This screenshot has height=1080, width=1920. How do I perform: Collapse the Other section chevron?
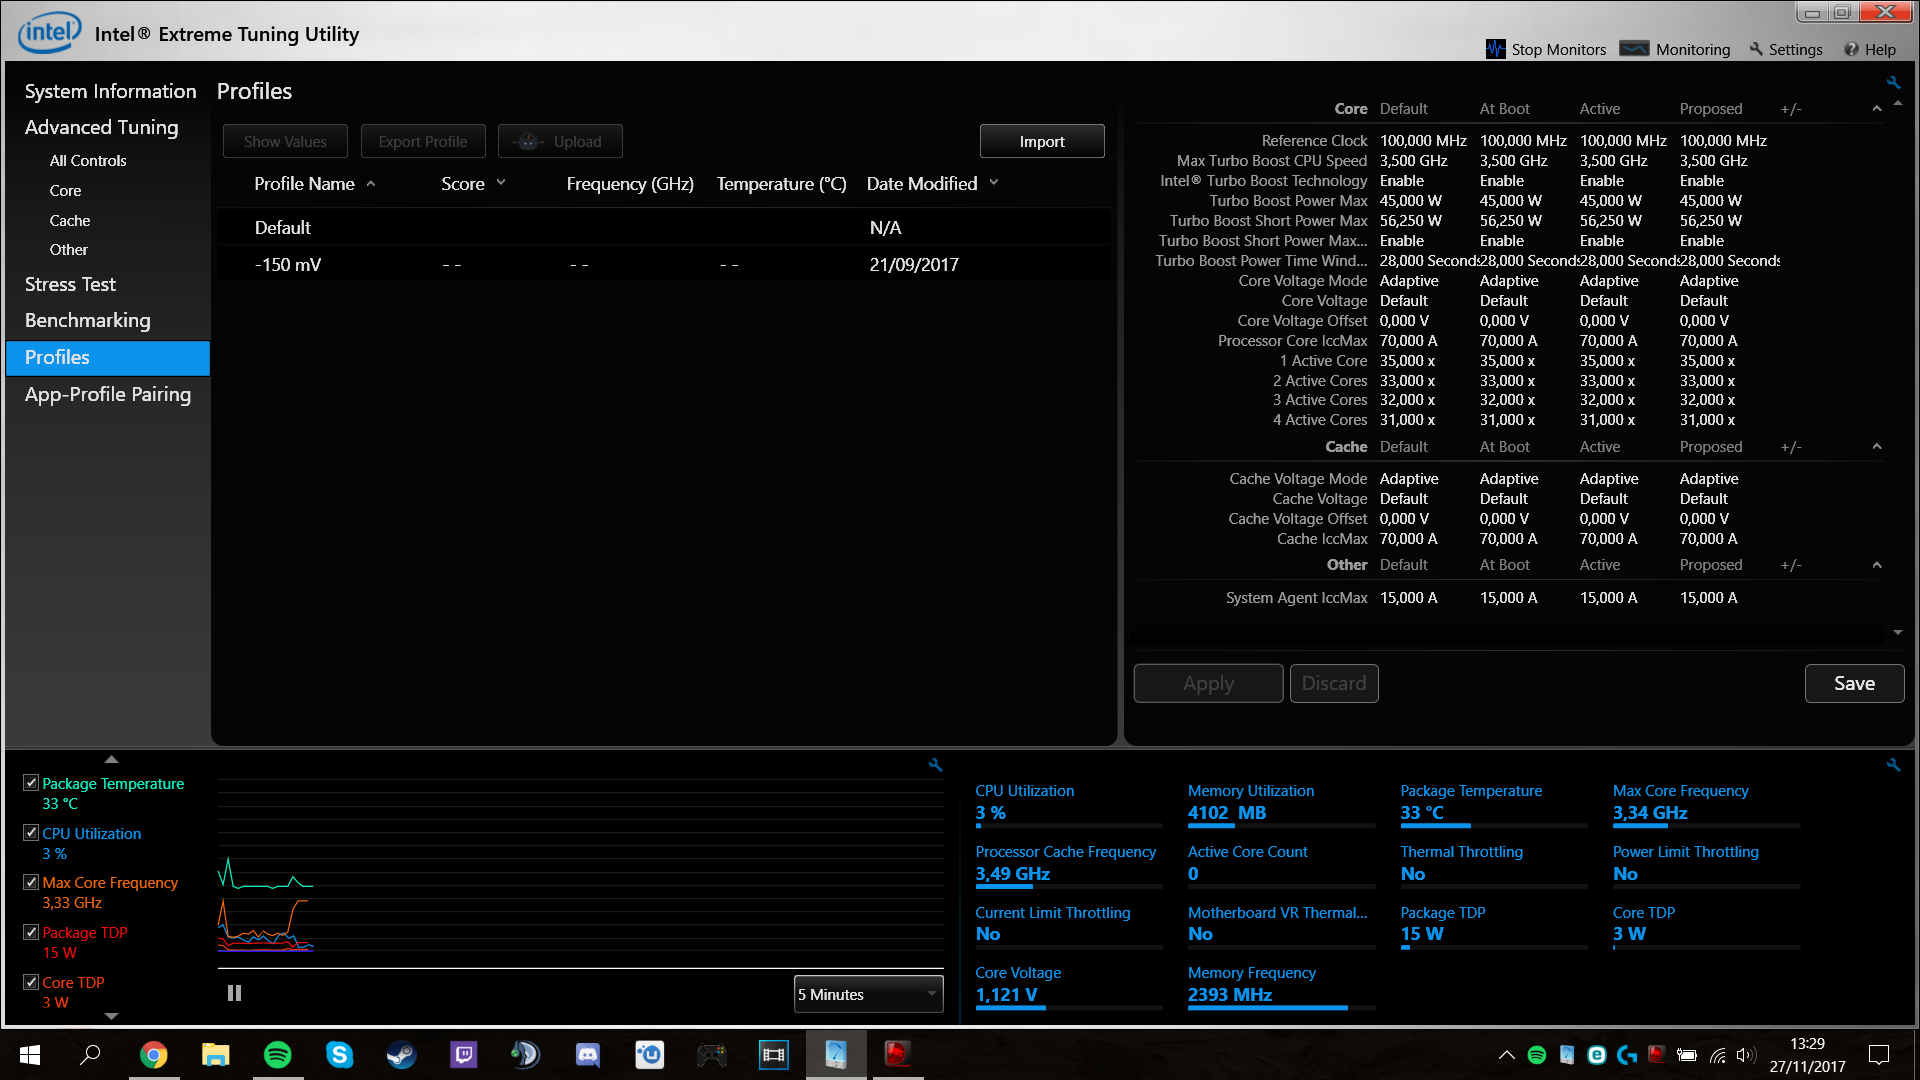click(x=1877, y=565)
